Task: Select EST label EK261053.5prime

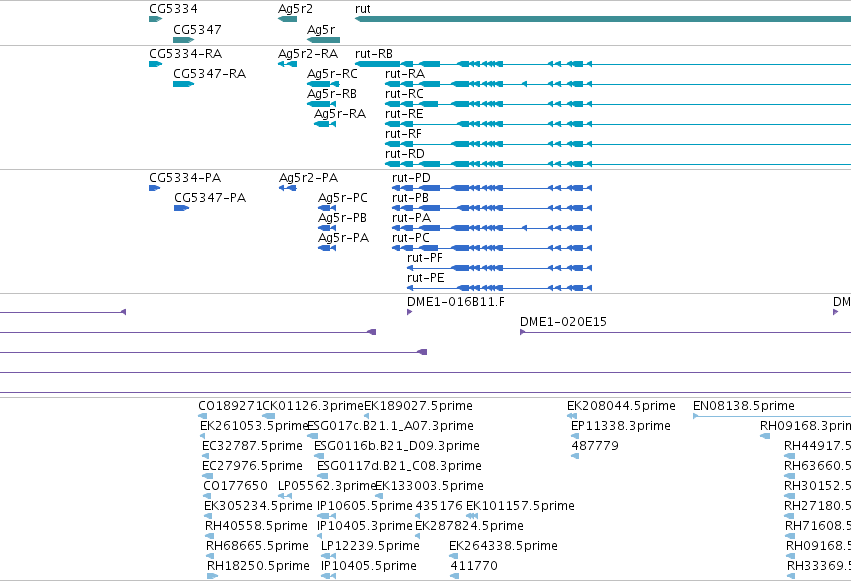Action: [x=254, y=426]
